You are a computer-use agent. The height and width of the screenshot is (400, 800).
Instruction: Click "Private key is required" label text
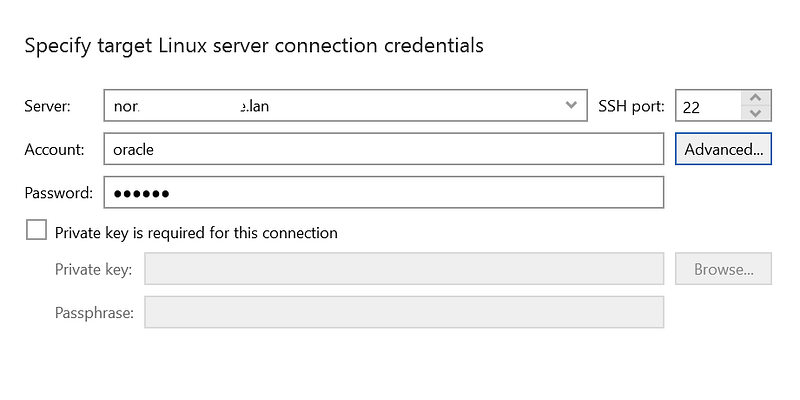click(196, 233)
